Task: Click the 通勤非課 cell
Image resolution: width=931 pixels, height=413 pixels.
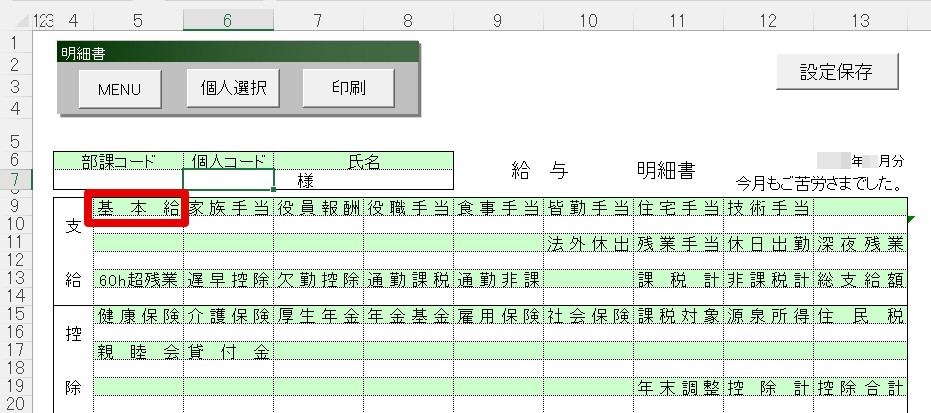Action: [498, 279]
